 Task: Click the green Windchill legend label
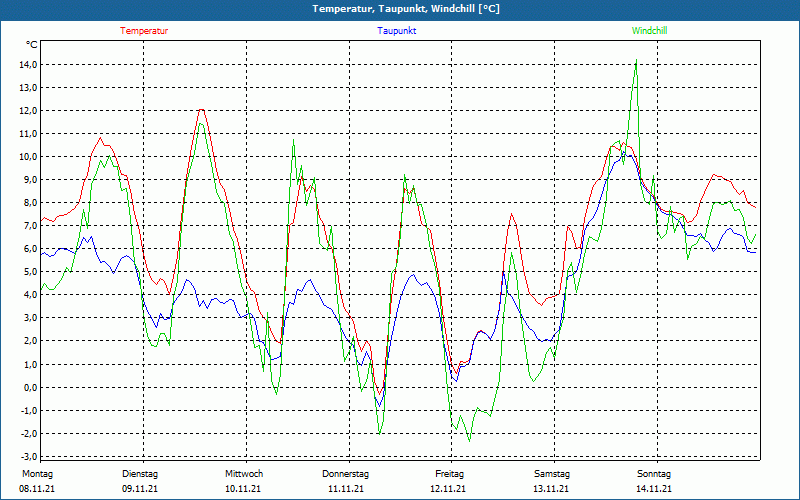tap(649, 31)
